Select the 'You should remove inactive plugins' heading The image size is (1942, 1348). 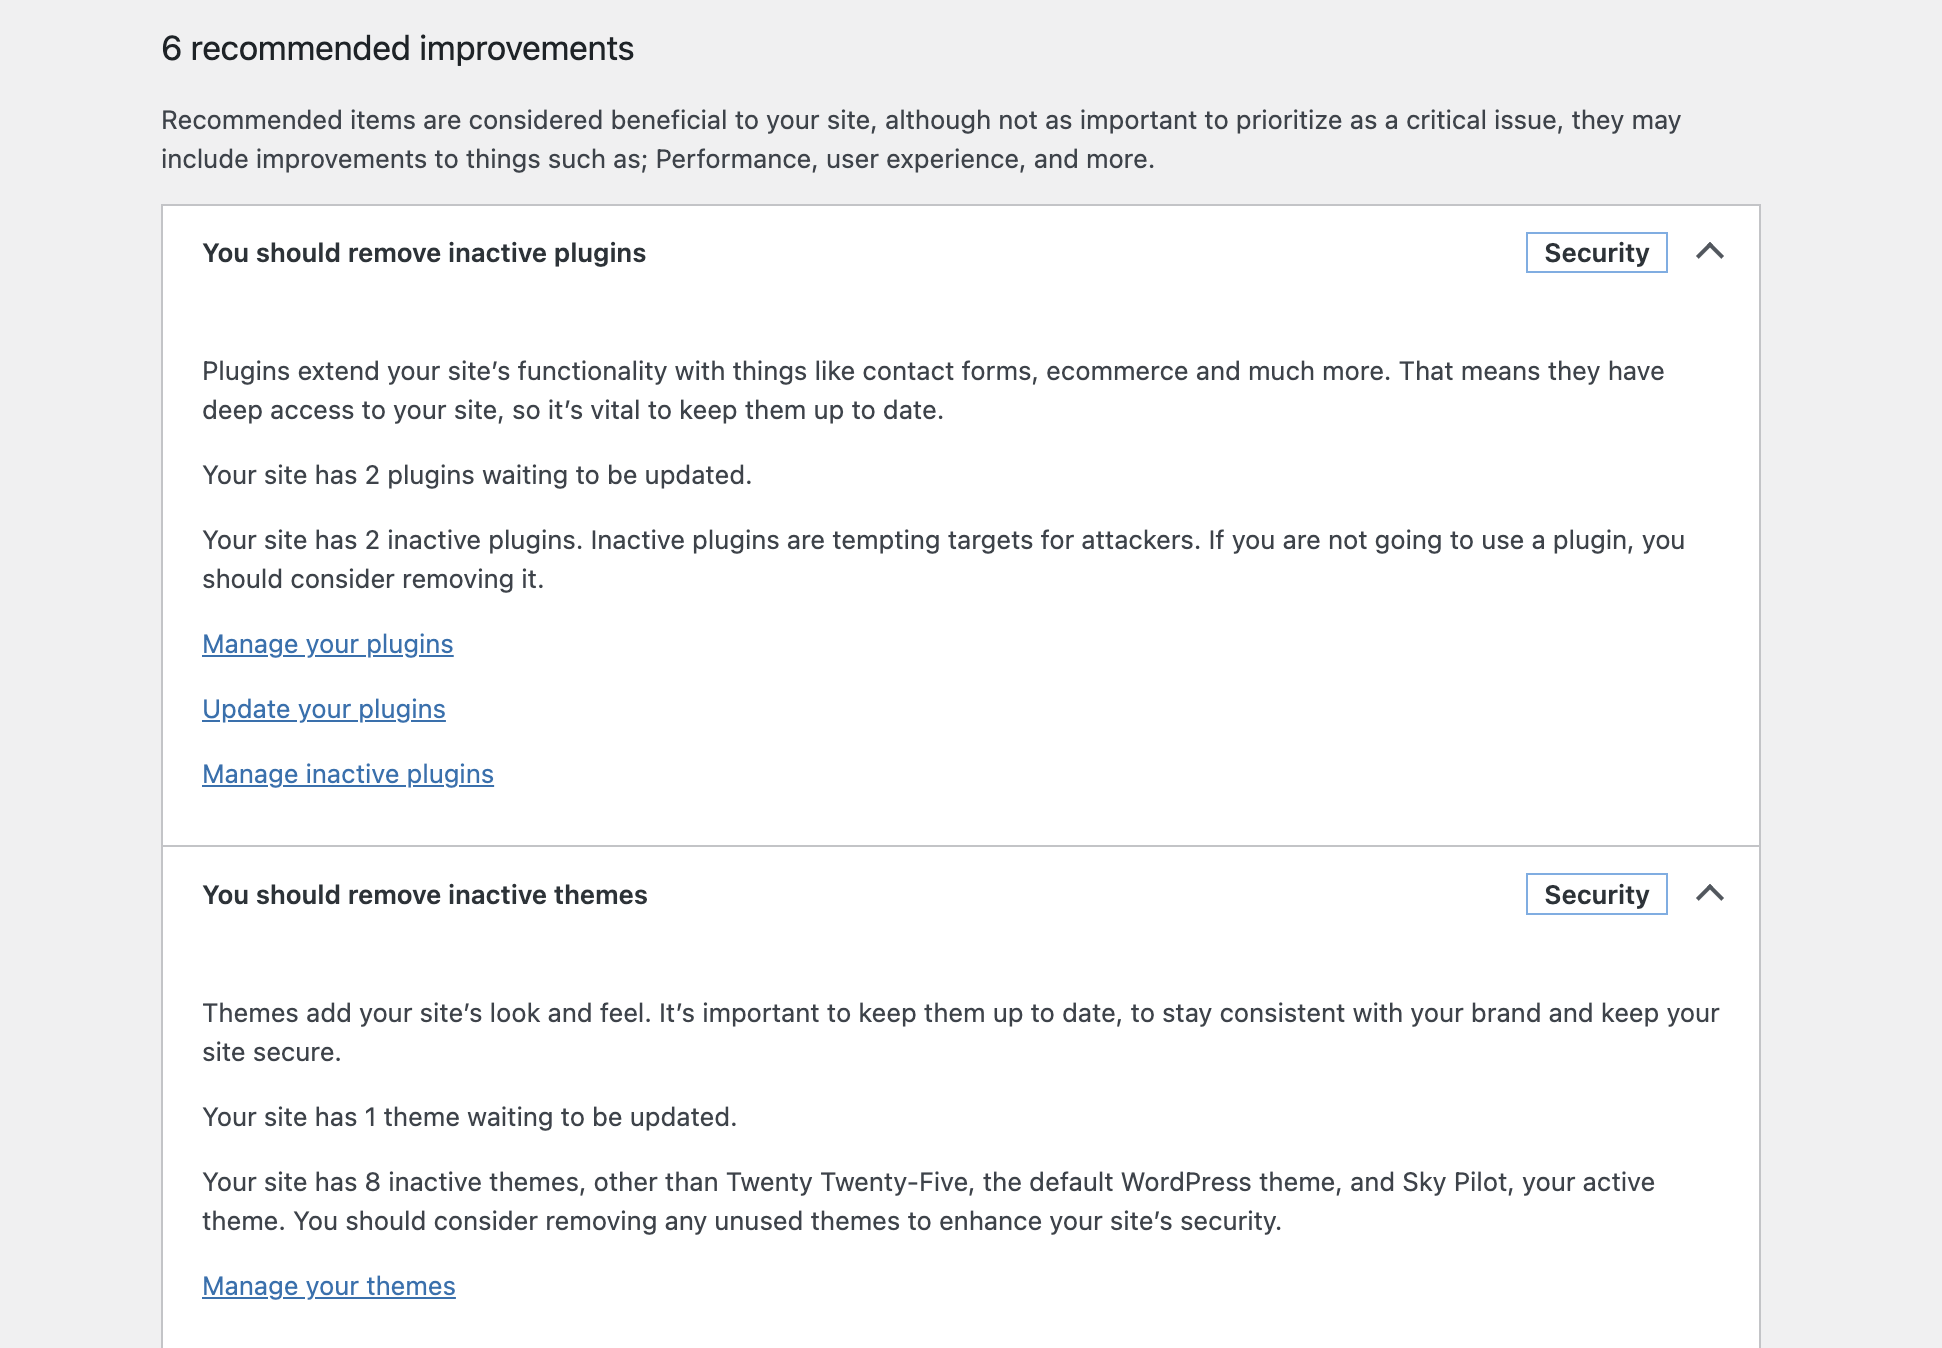coord(424,253)
